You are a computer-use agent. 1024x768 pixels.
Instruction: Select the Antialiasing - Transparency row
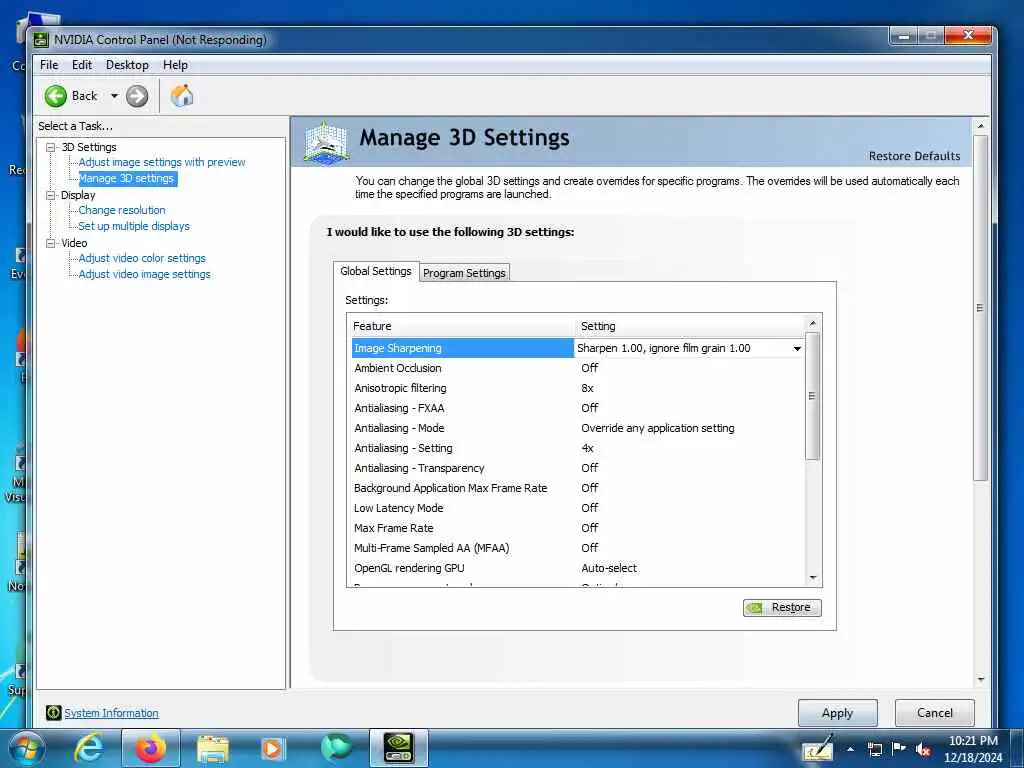pyautogui.click(x=577, y=468)
